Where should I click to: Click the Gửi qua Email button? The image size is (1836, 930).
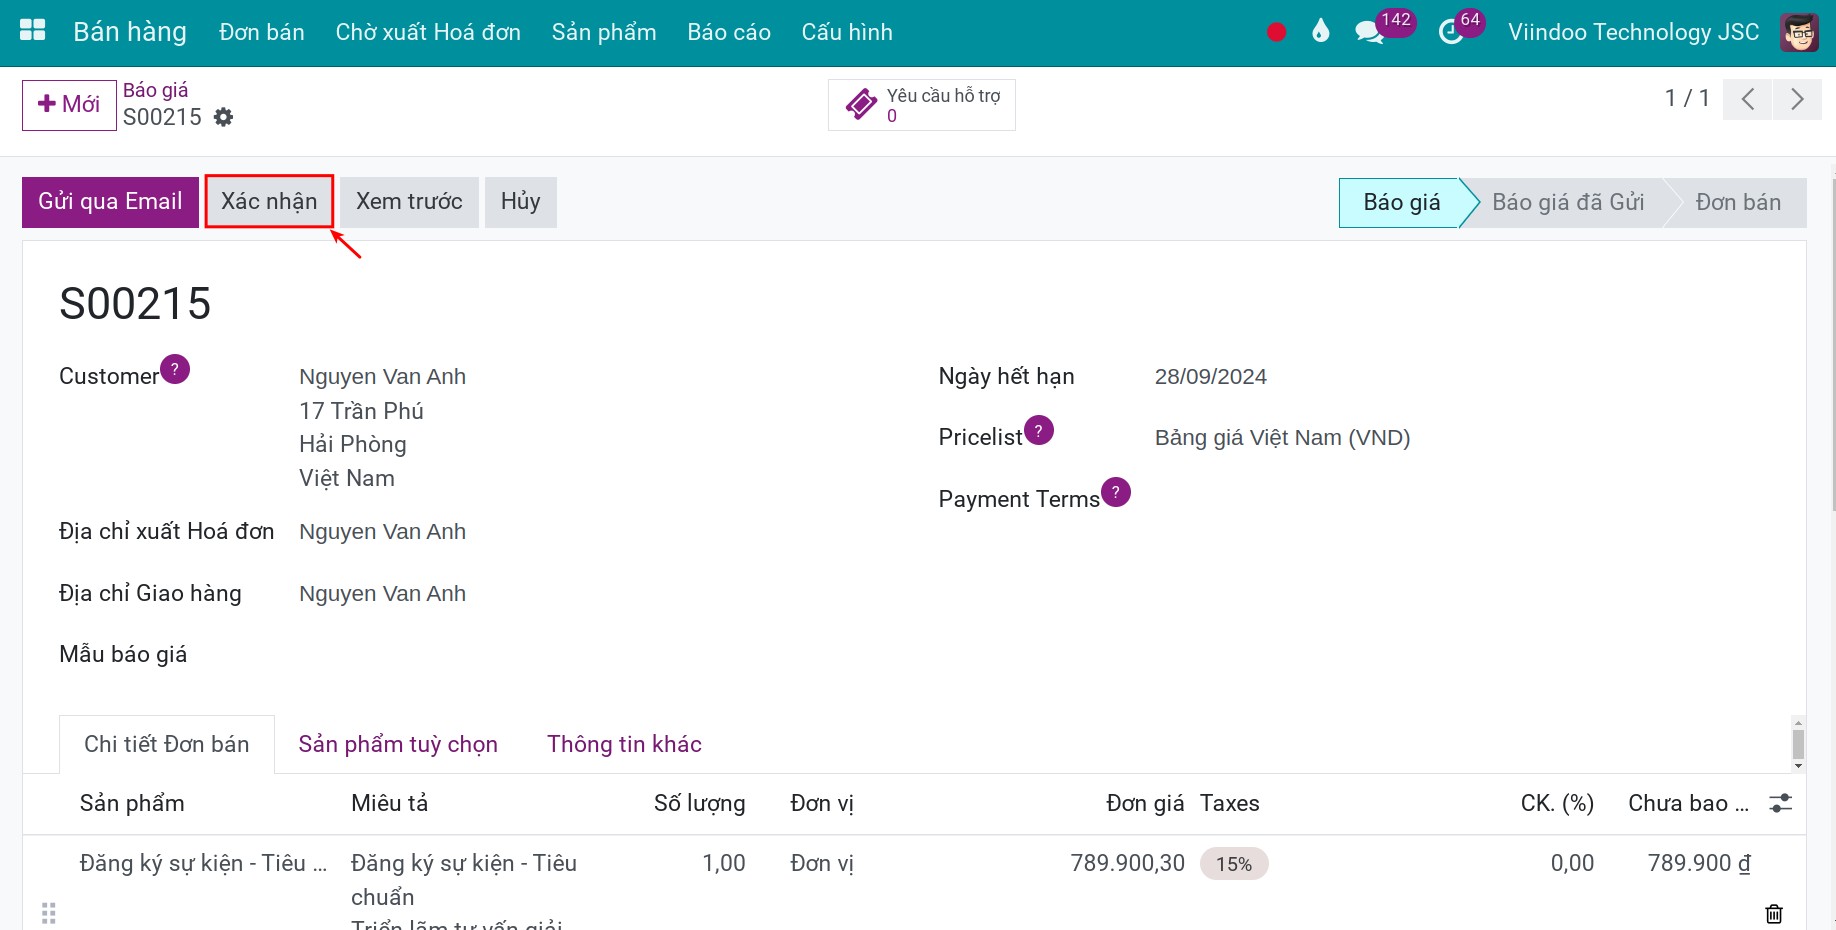pyautogui.click(x=110, y=202)
